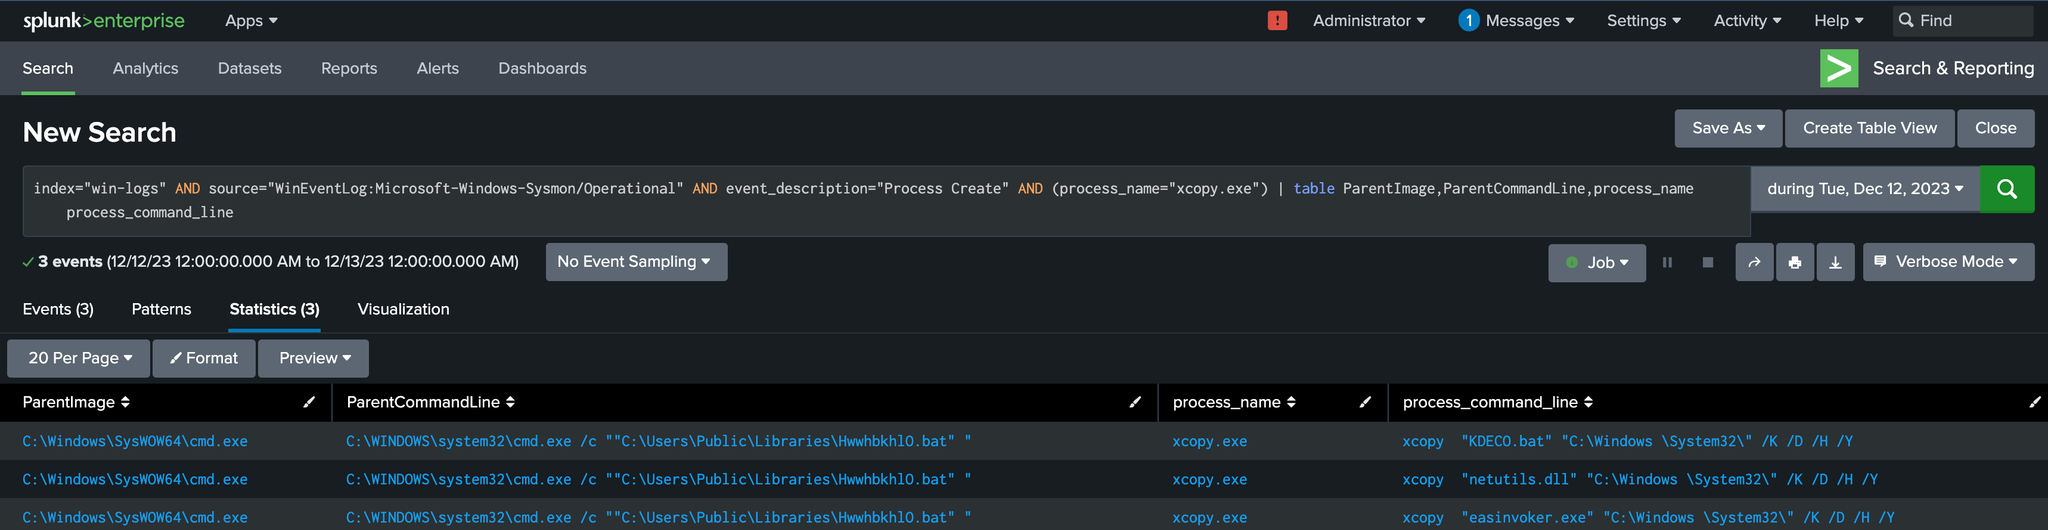The width and height of the screenshot is (2048, 530).
Task: Edit ParentImage column with pencil icon
Action: [309, 402]
